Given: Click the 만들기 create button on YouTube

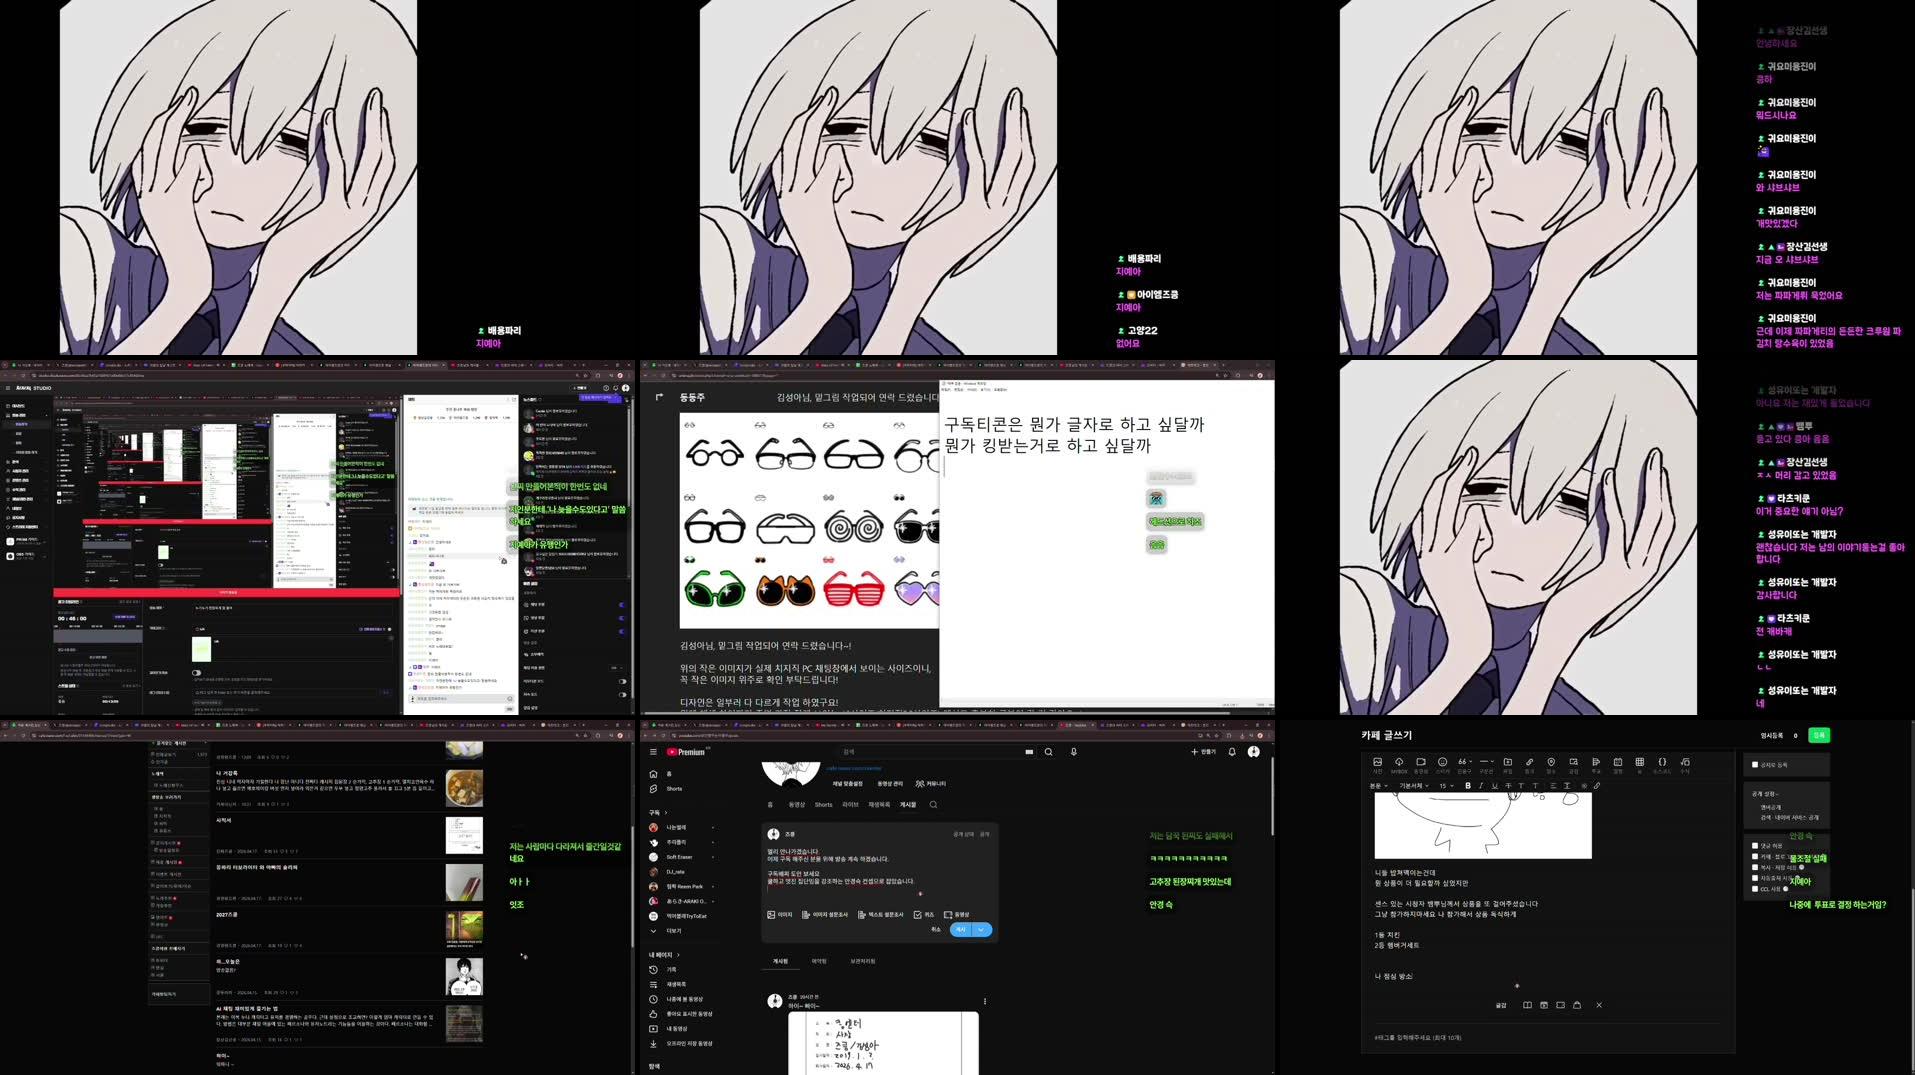Looking at the screenshot, I should tap(1204, 752).
